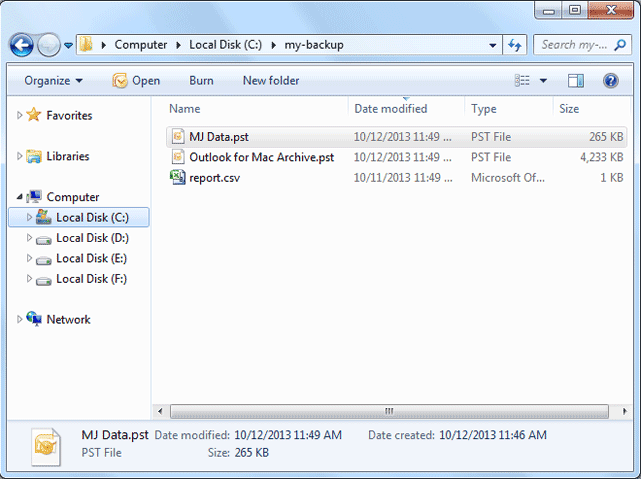Open the address bar history dropdown

click(x=493, y=45)
